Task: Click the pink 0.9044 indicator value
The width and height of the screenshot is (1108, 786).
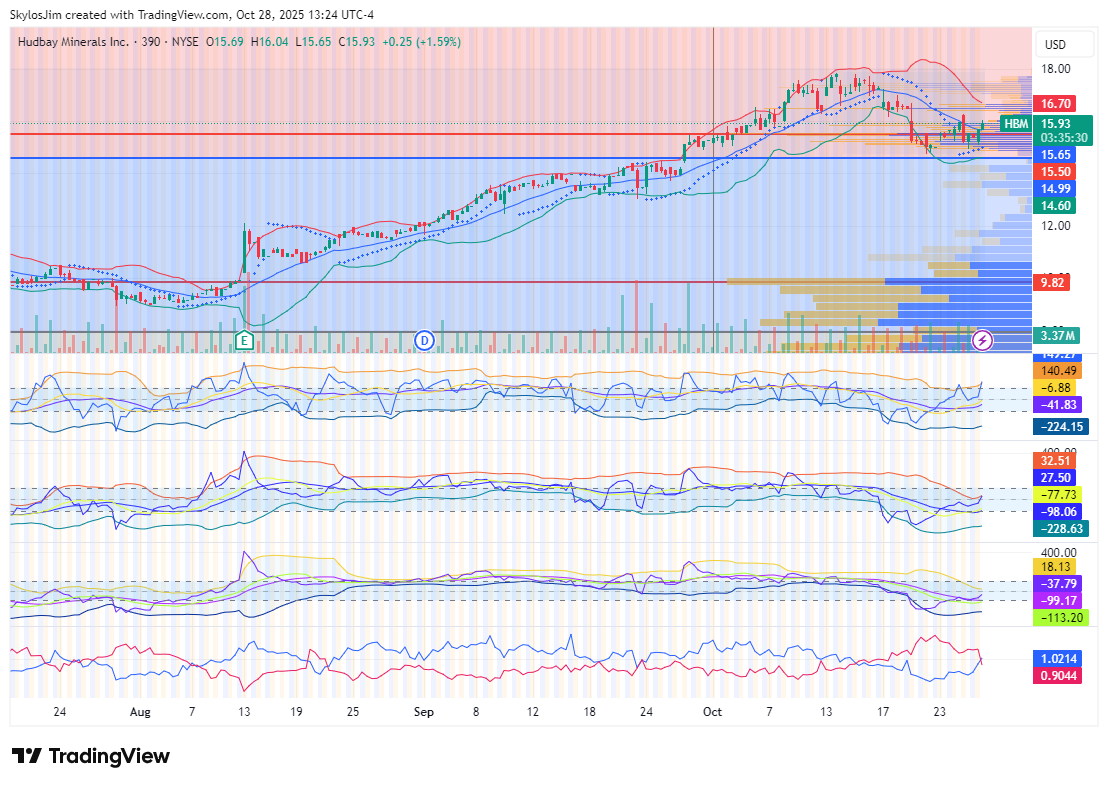Action: click(1058, 676)
